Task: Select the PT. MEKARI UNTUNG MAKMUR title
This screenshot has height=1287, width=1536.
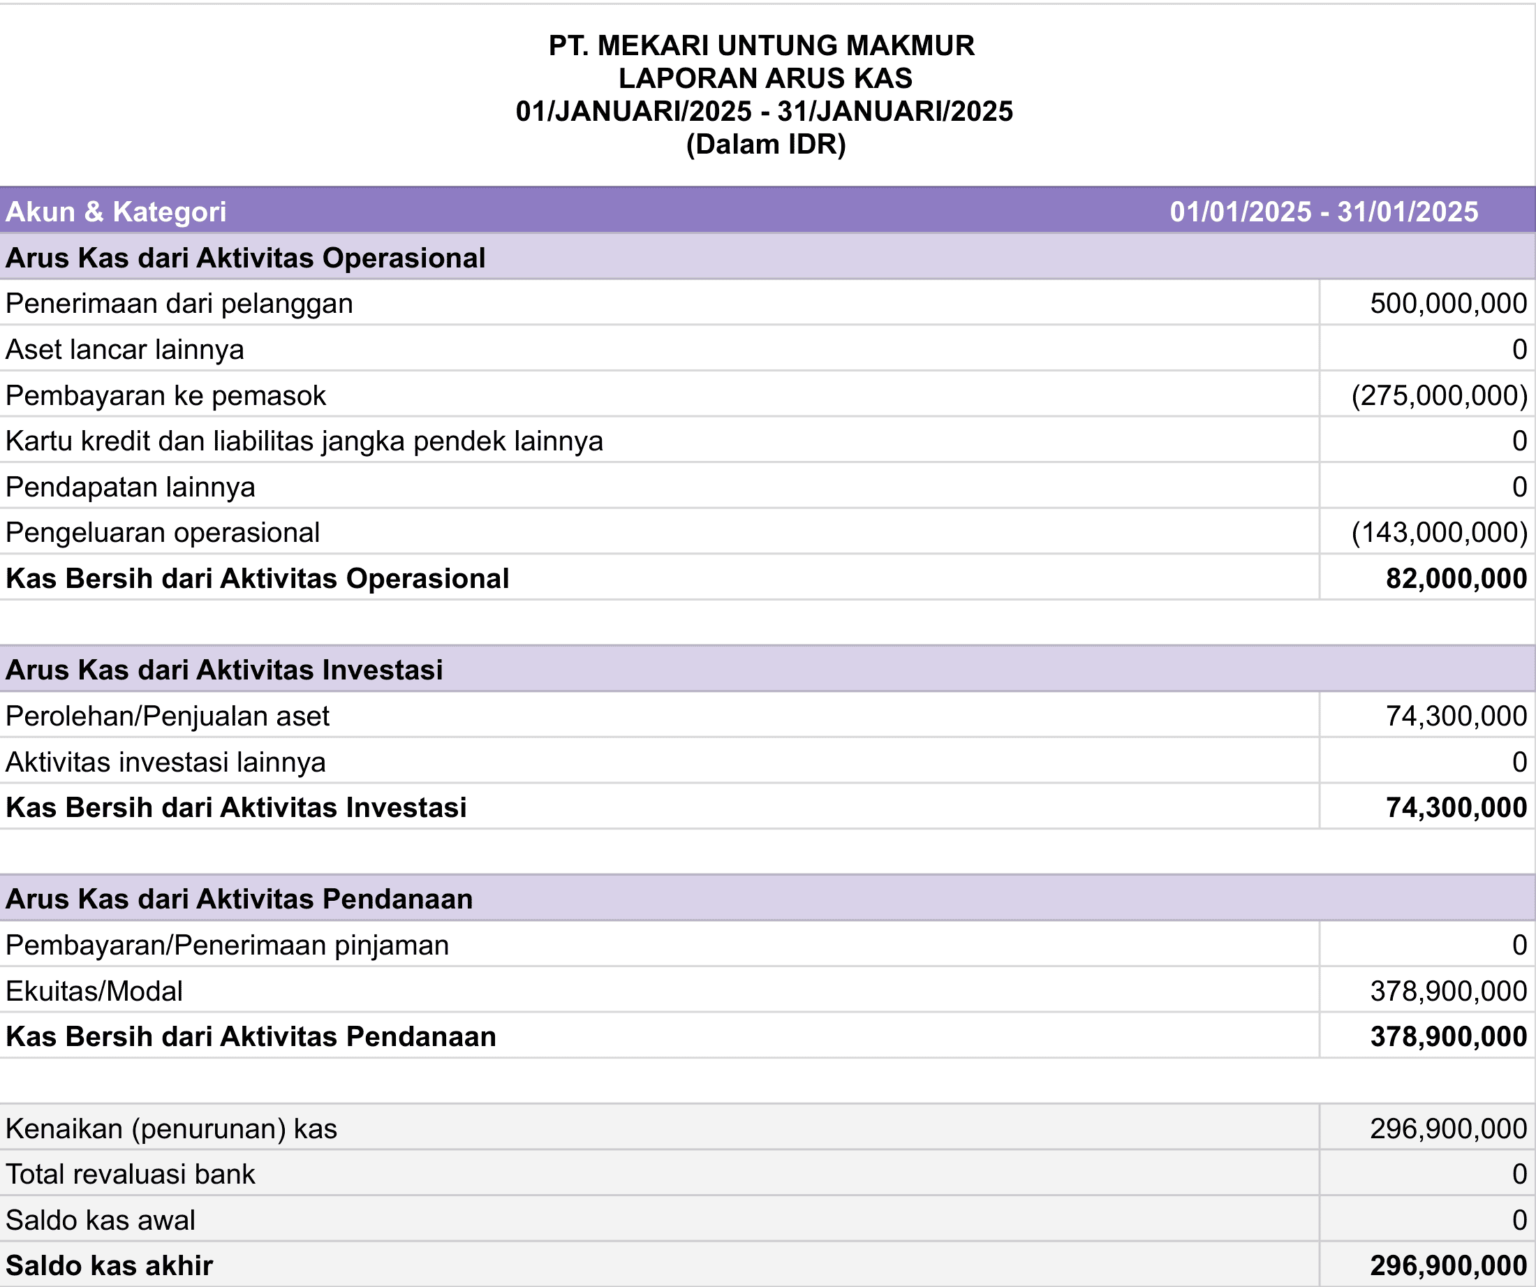Action: 762,46
